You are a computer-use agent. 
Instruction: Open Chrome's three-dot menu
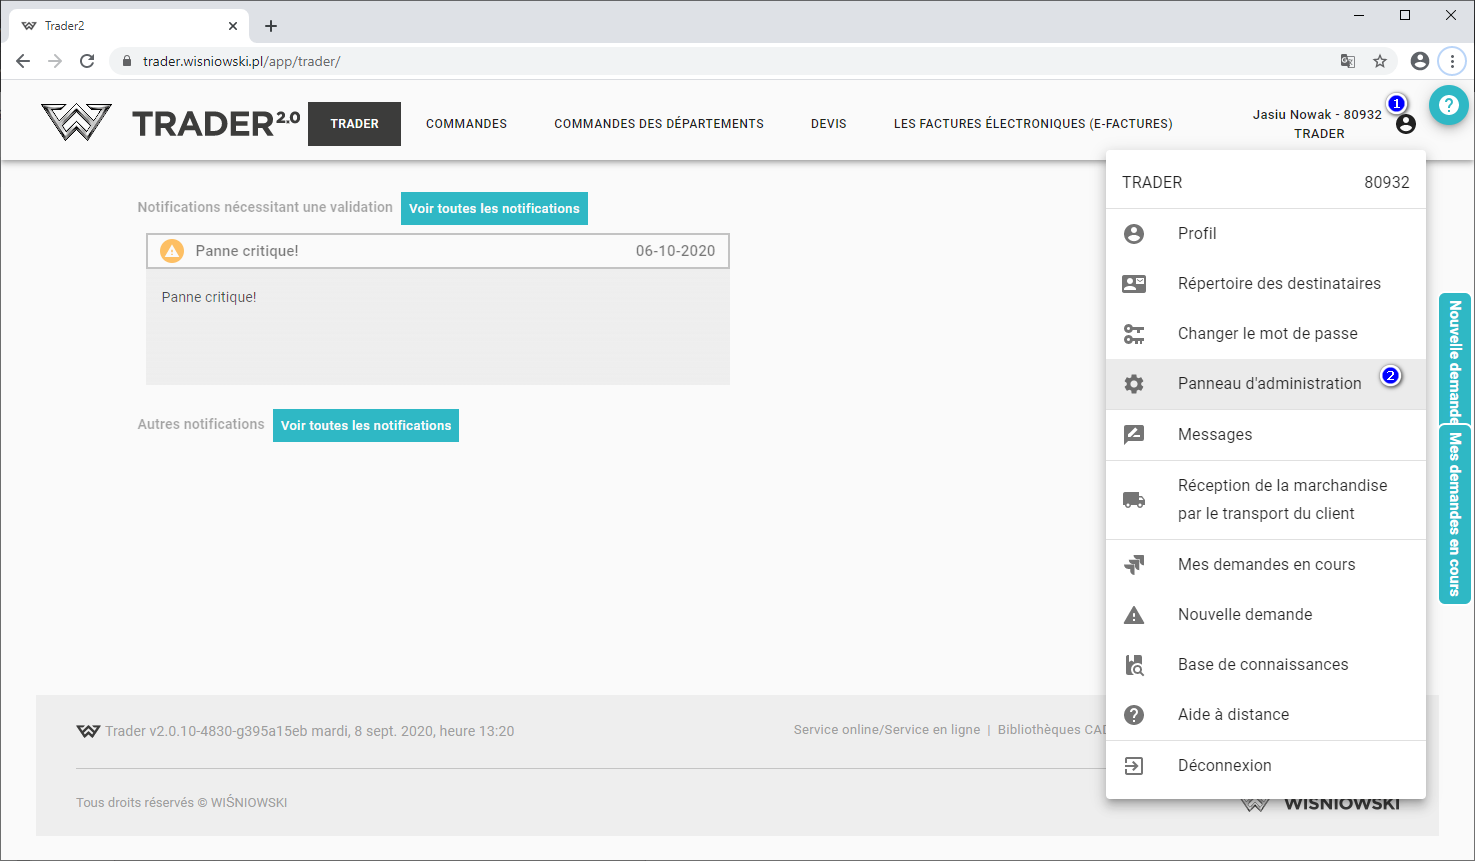[x=1452, y=61]
